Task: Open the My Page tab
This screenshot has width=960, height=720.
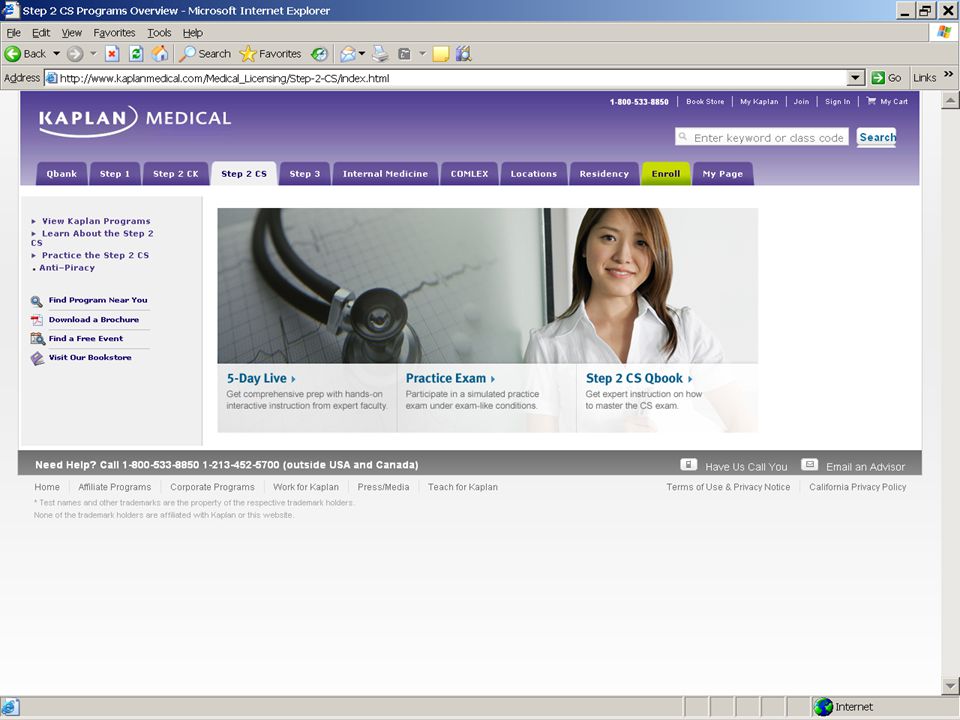Action: (x=723, y=174)
